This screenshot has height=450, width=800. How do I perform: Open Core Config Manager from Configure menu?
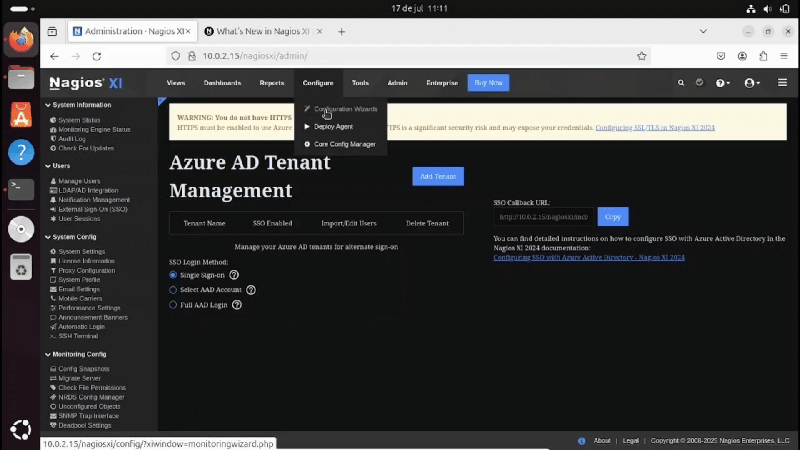pos(344,144)
